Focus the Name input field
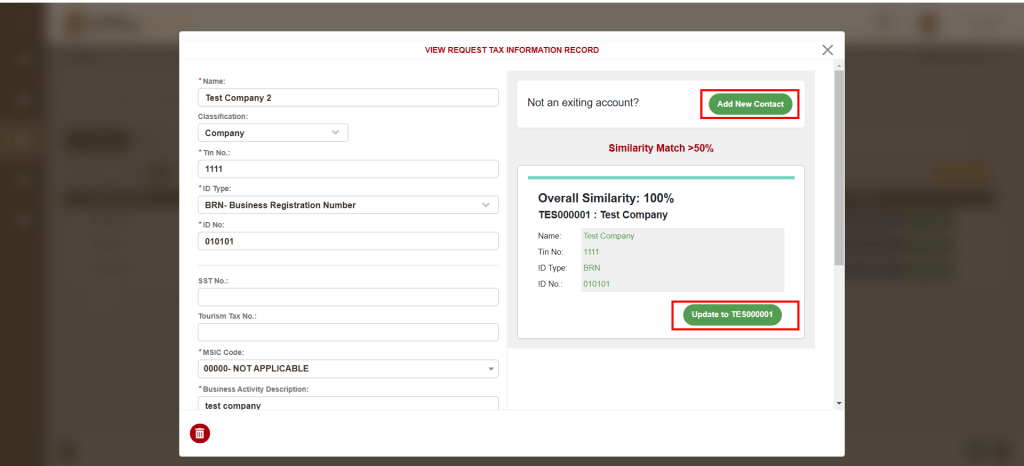This screenshot has height=466, width=1024. (348, 98)
